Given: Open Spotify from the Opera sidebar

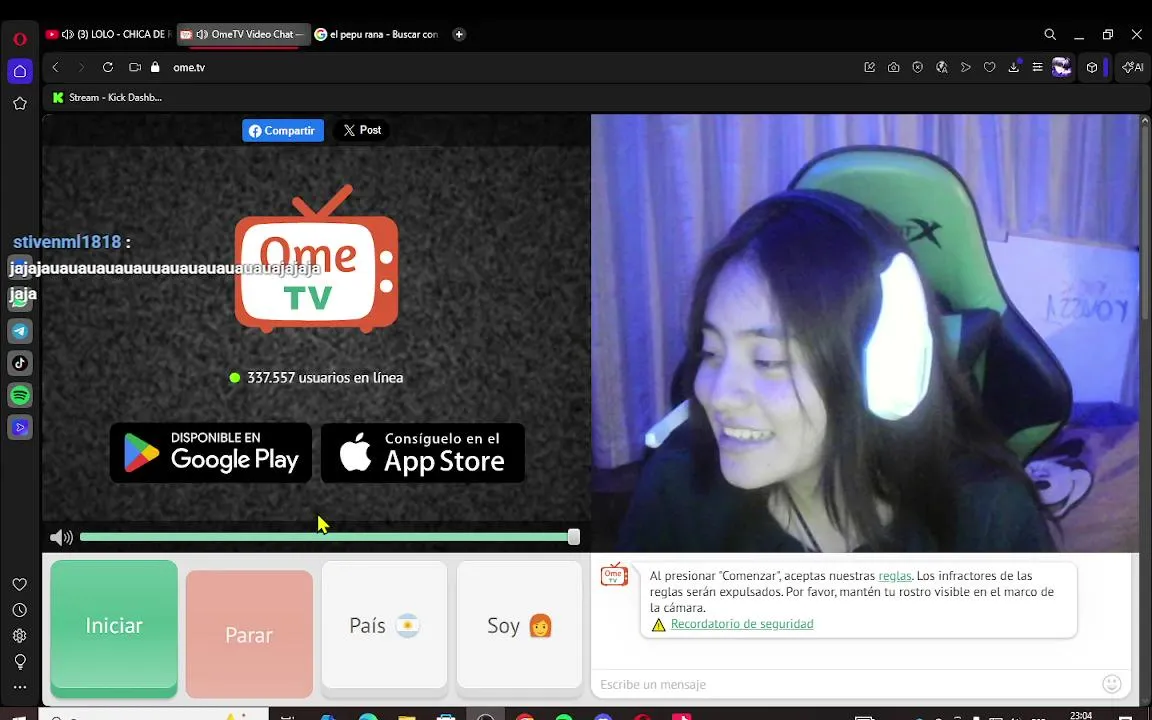Looking at the screenshot, I should coord(20,395).
